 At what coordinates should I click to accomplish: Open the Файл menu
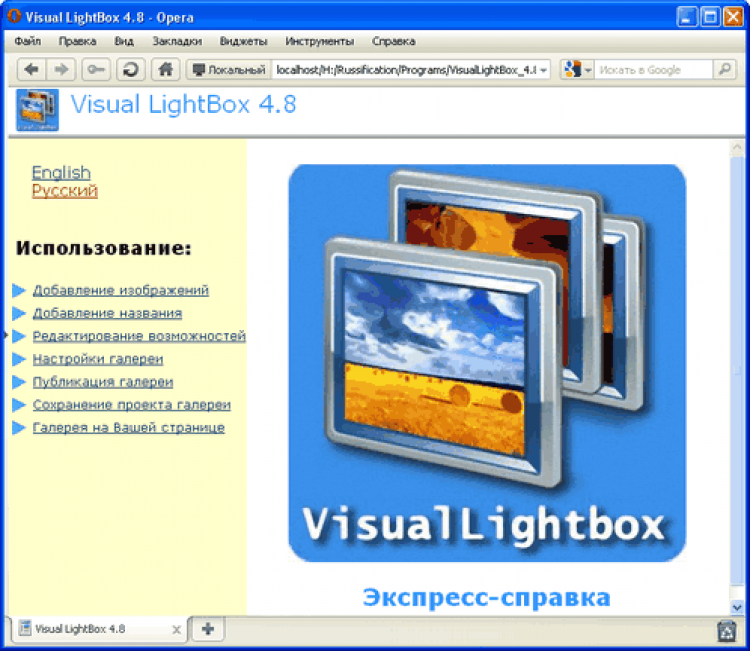tap(28, 41)
